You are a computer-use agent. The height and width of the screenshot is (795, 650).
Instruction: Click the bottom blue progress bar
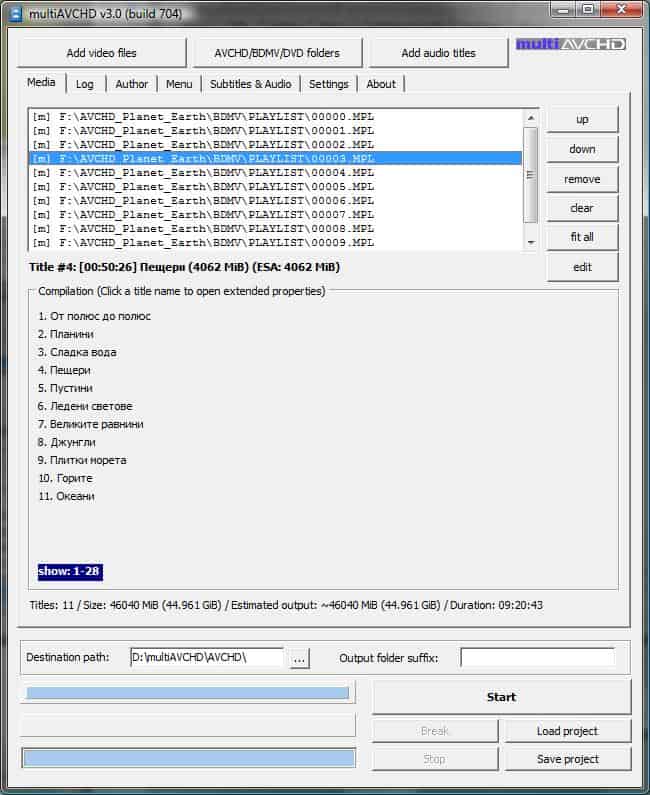(189, 758)
